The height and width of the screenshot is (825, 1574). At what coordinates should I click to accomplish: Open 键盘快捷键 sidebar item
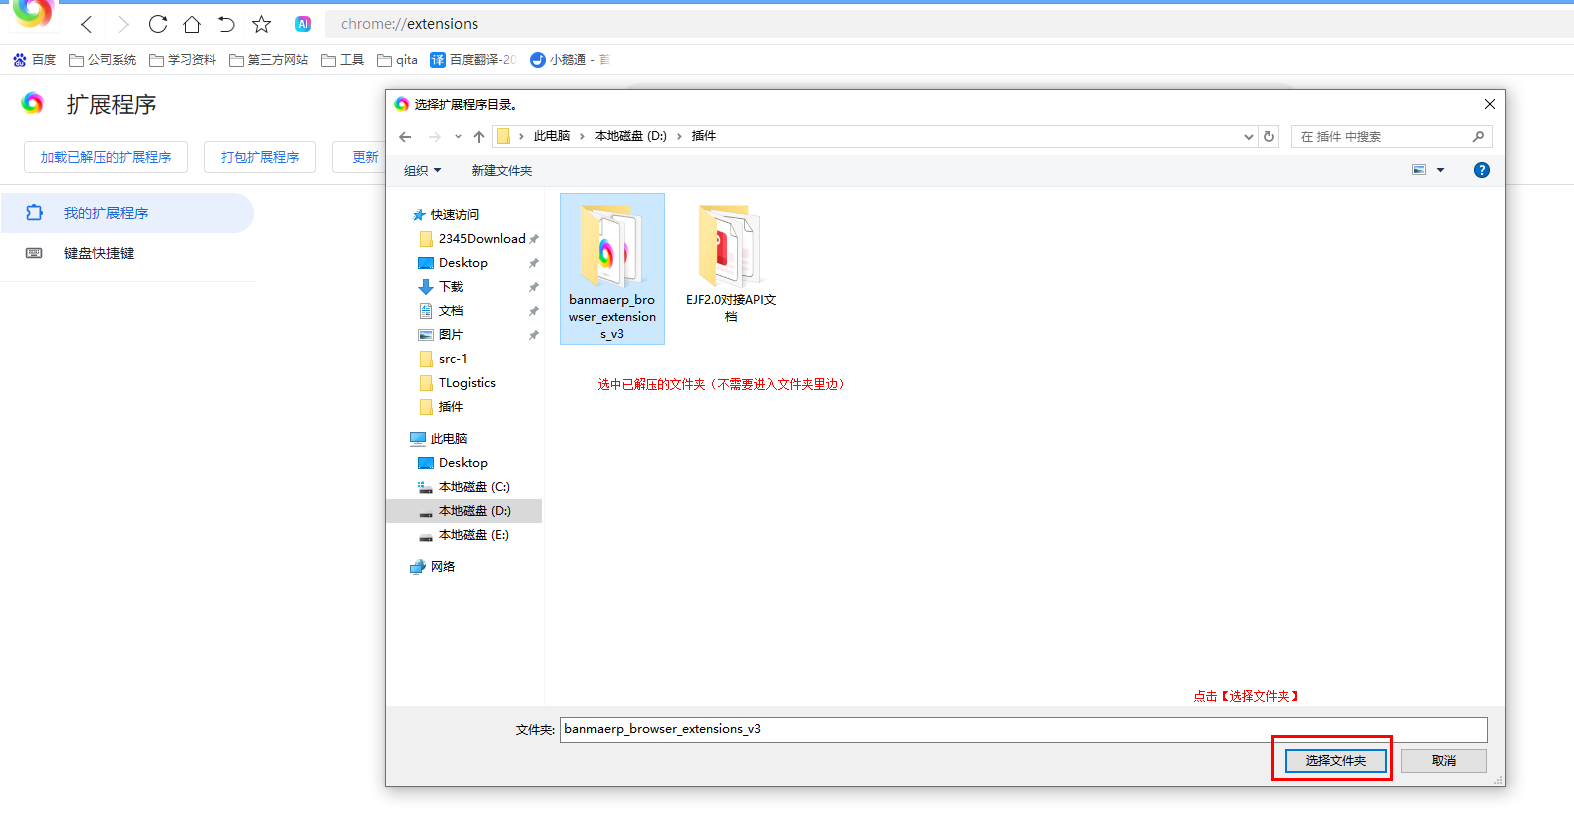coord(99,253)
